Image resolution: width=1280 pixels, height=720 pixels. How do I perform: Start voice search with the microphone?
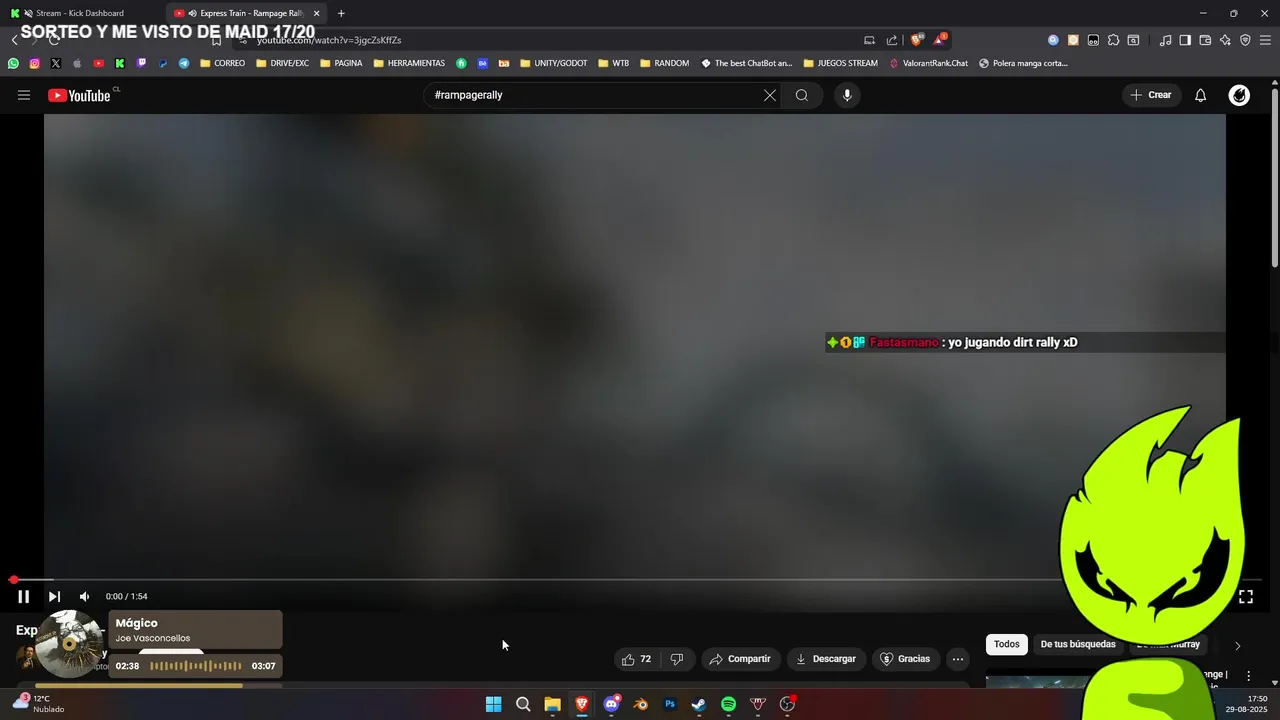847,95
